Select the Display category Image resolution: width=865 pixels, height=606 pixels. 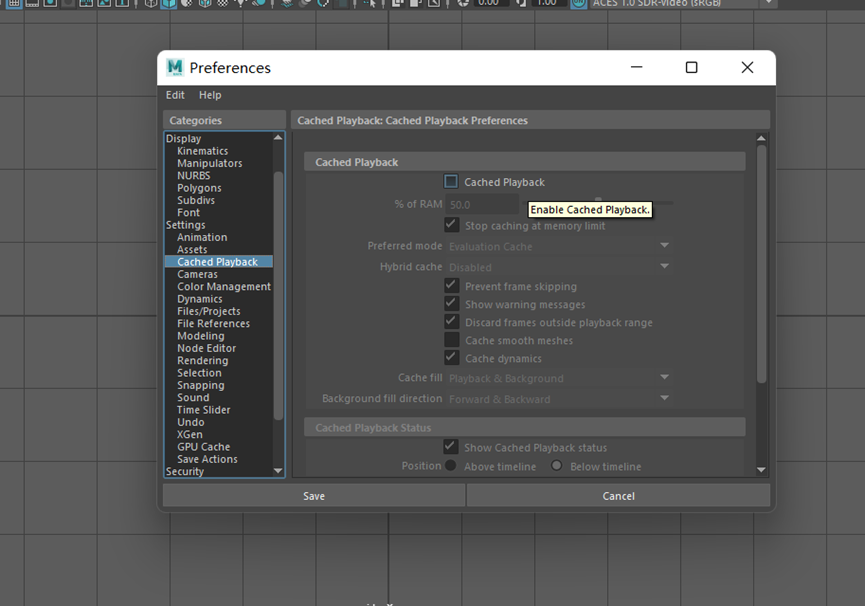pyautogui.click(x=184, y=138)
